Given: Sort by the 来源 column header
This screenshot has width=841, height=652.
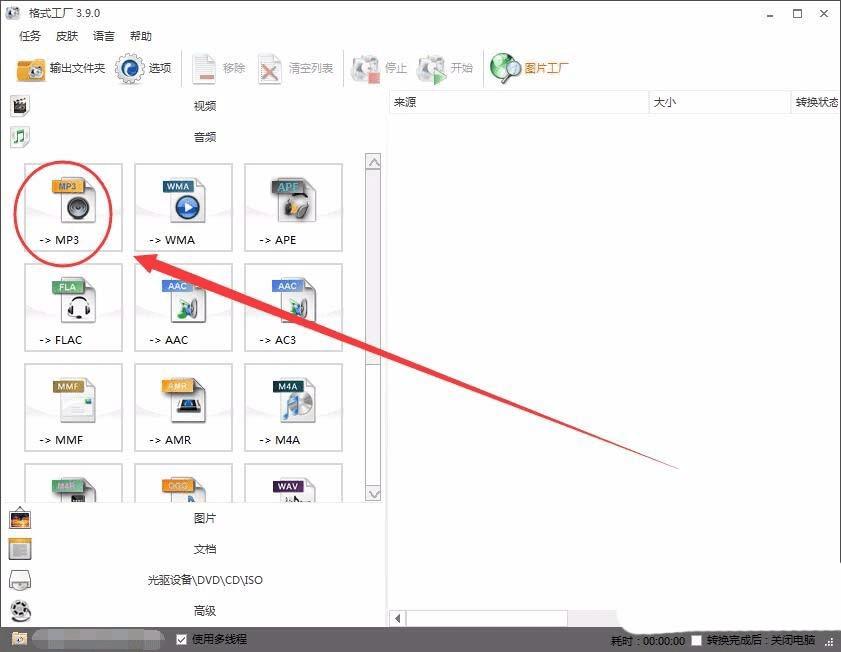Looking at the screenshot, I should 519,102.
